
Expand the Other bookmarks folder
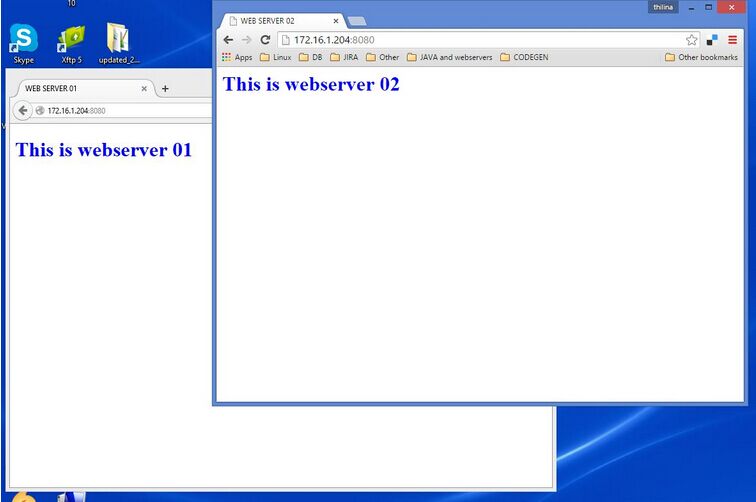(701, 57)
